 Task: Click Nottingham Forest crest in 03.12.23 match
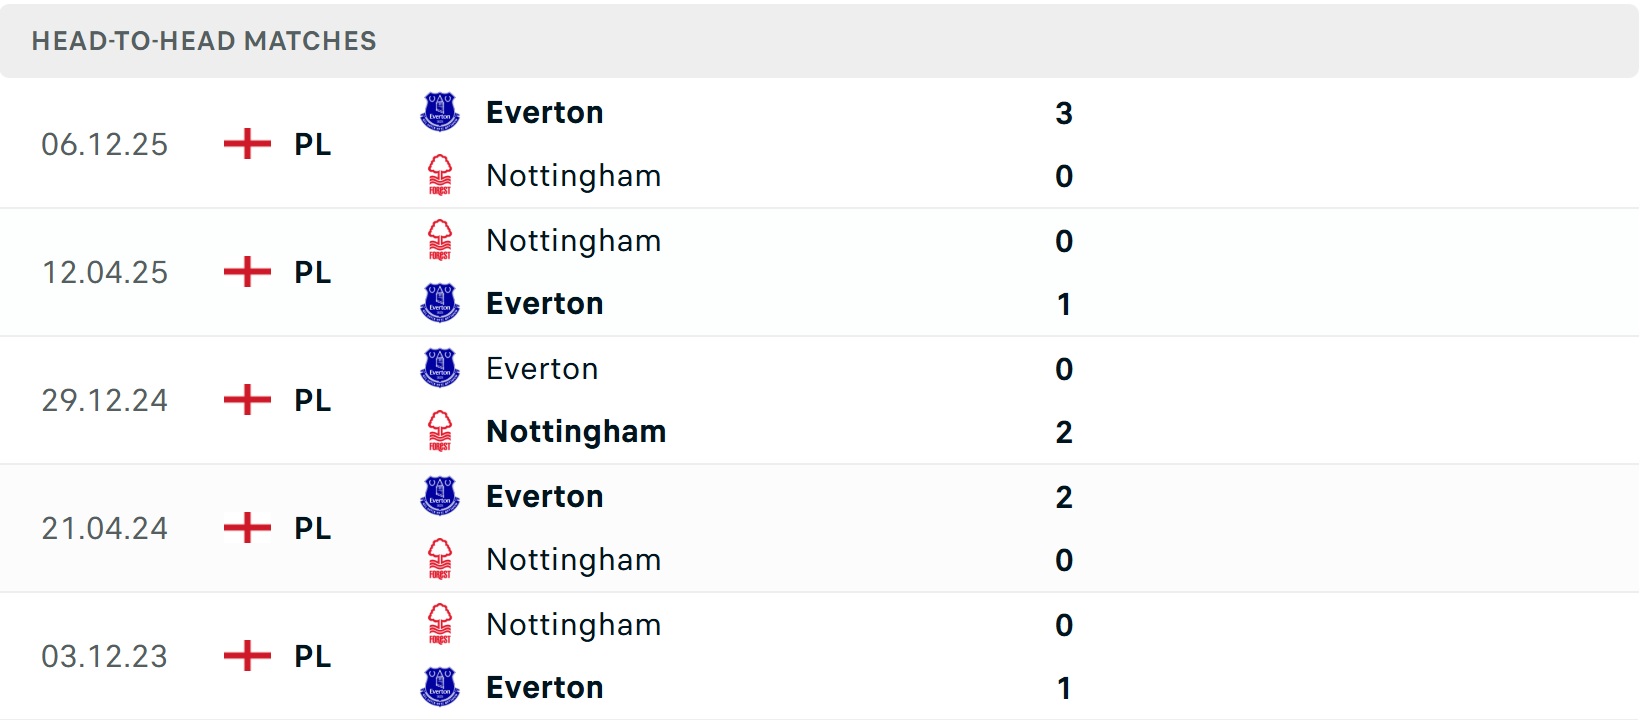pos(440,624)
